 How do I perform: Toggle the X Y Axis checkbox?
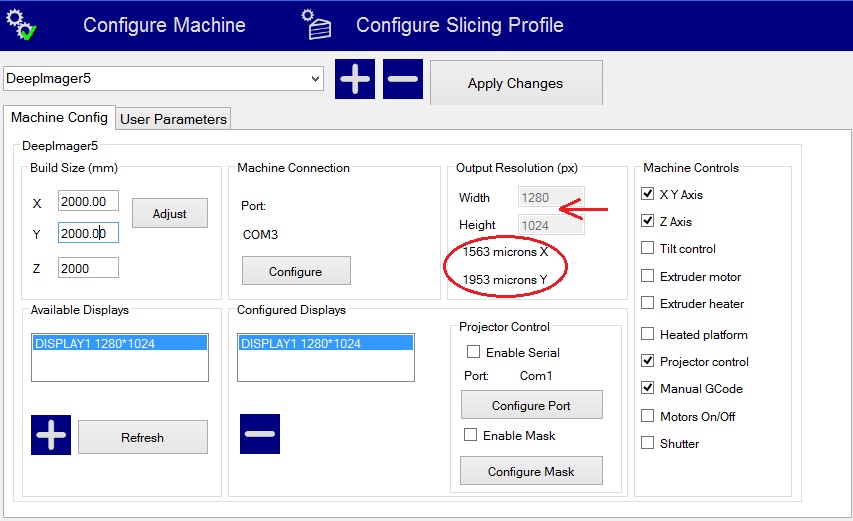click(647, 195)
